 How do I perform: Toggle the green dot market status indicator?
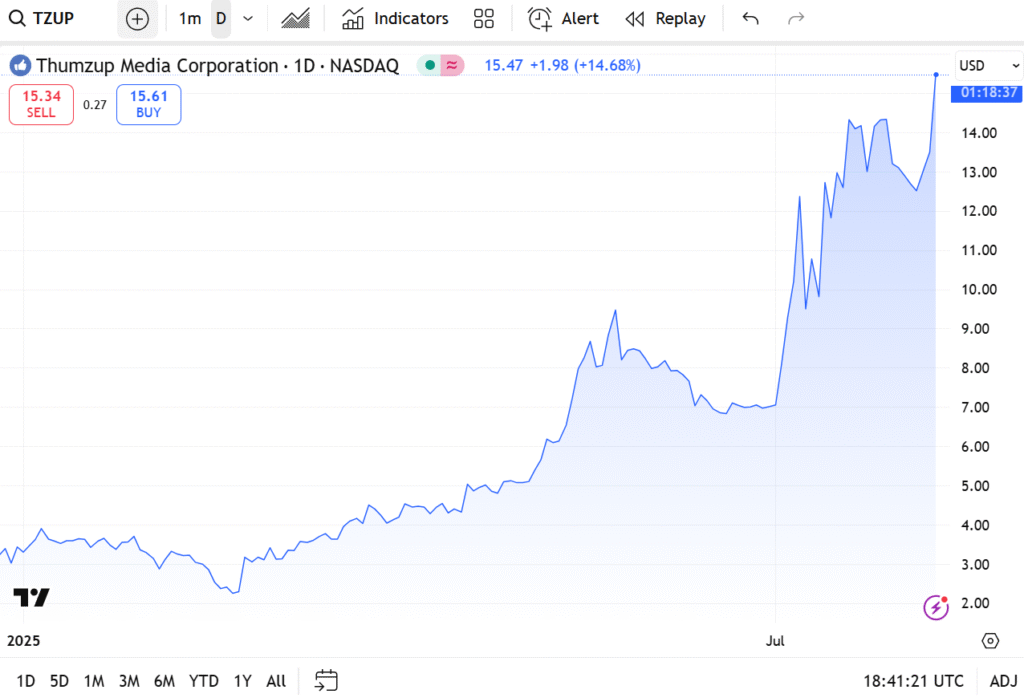[x=429, y=66]
